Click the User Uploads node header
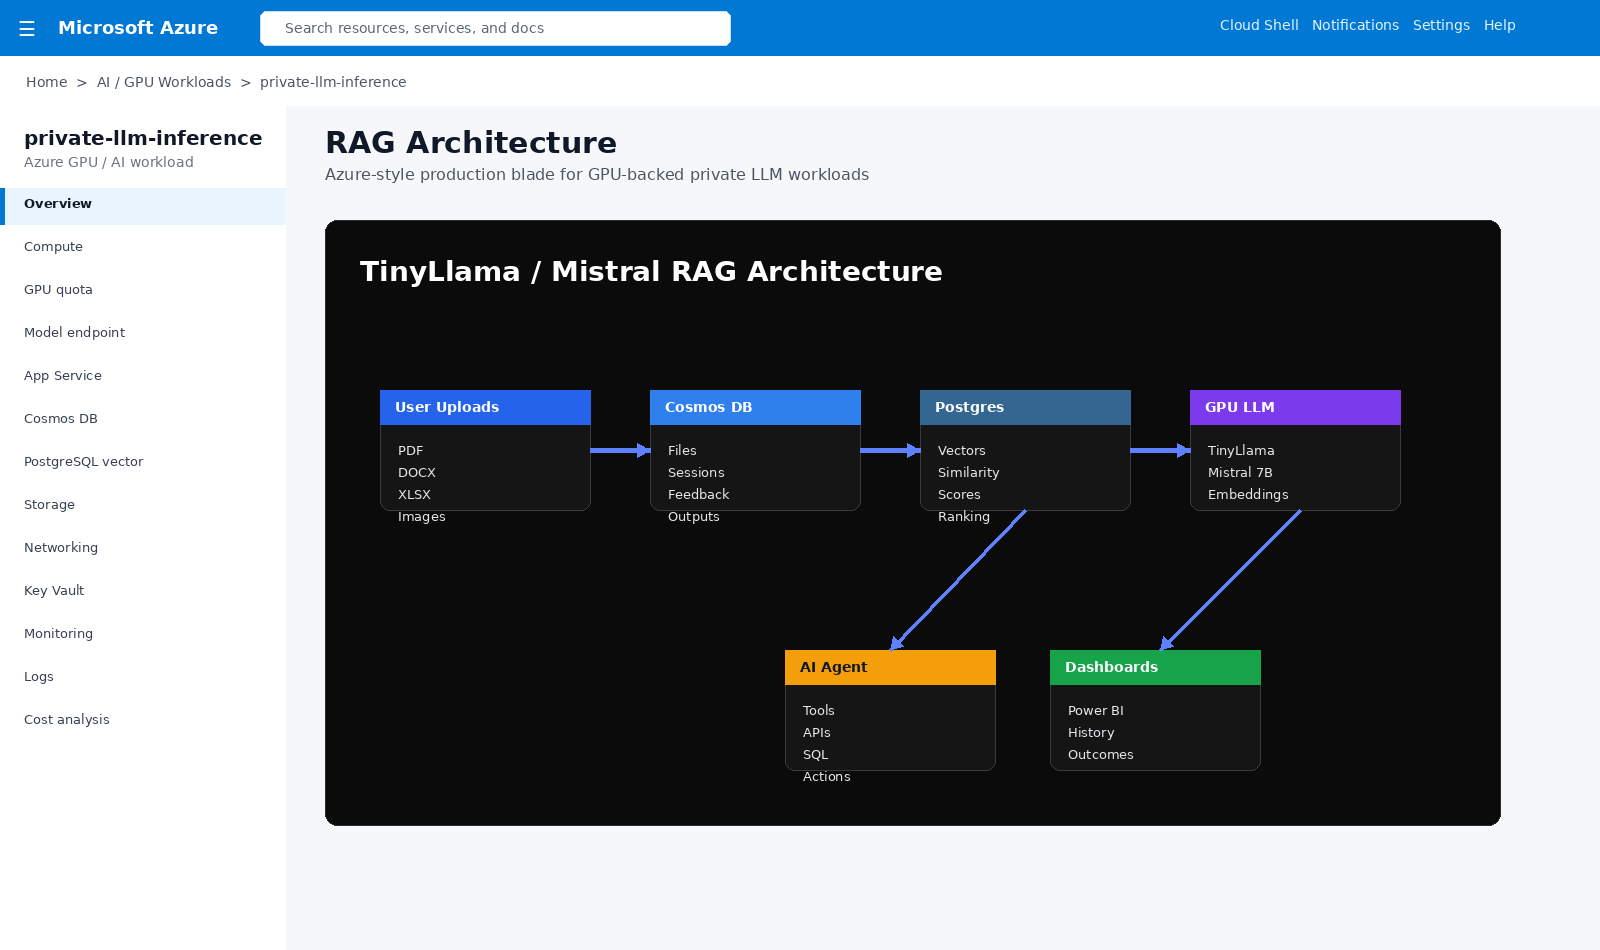1600x950 pixels. [485, 407]
